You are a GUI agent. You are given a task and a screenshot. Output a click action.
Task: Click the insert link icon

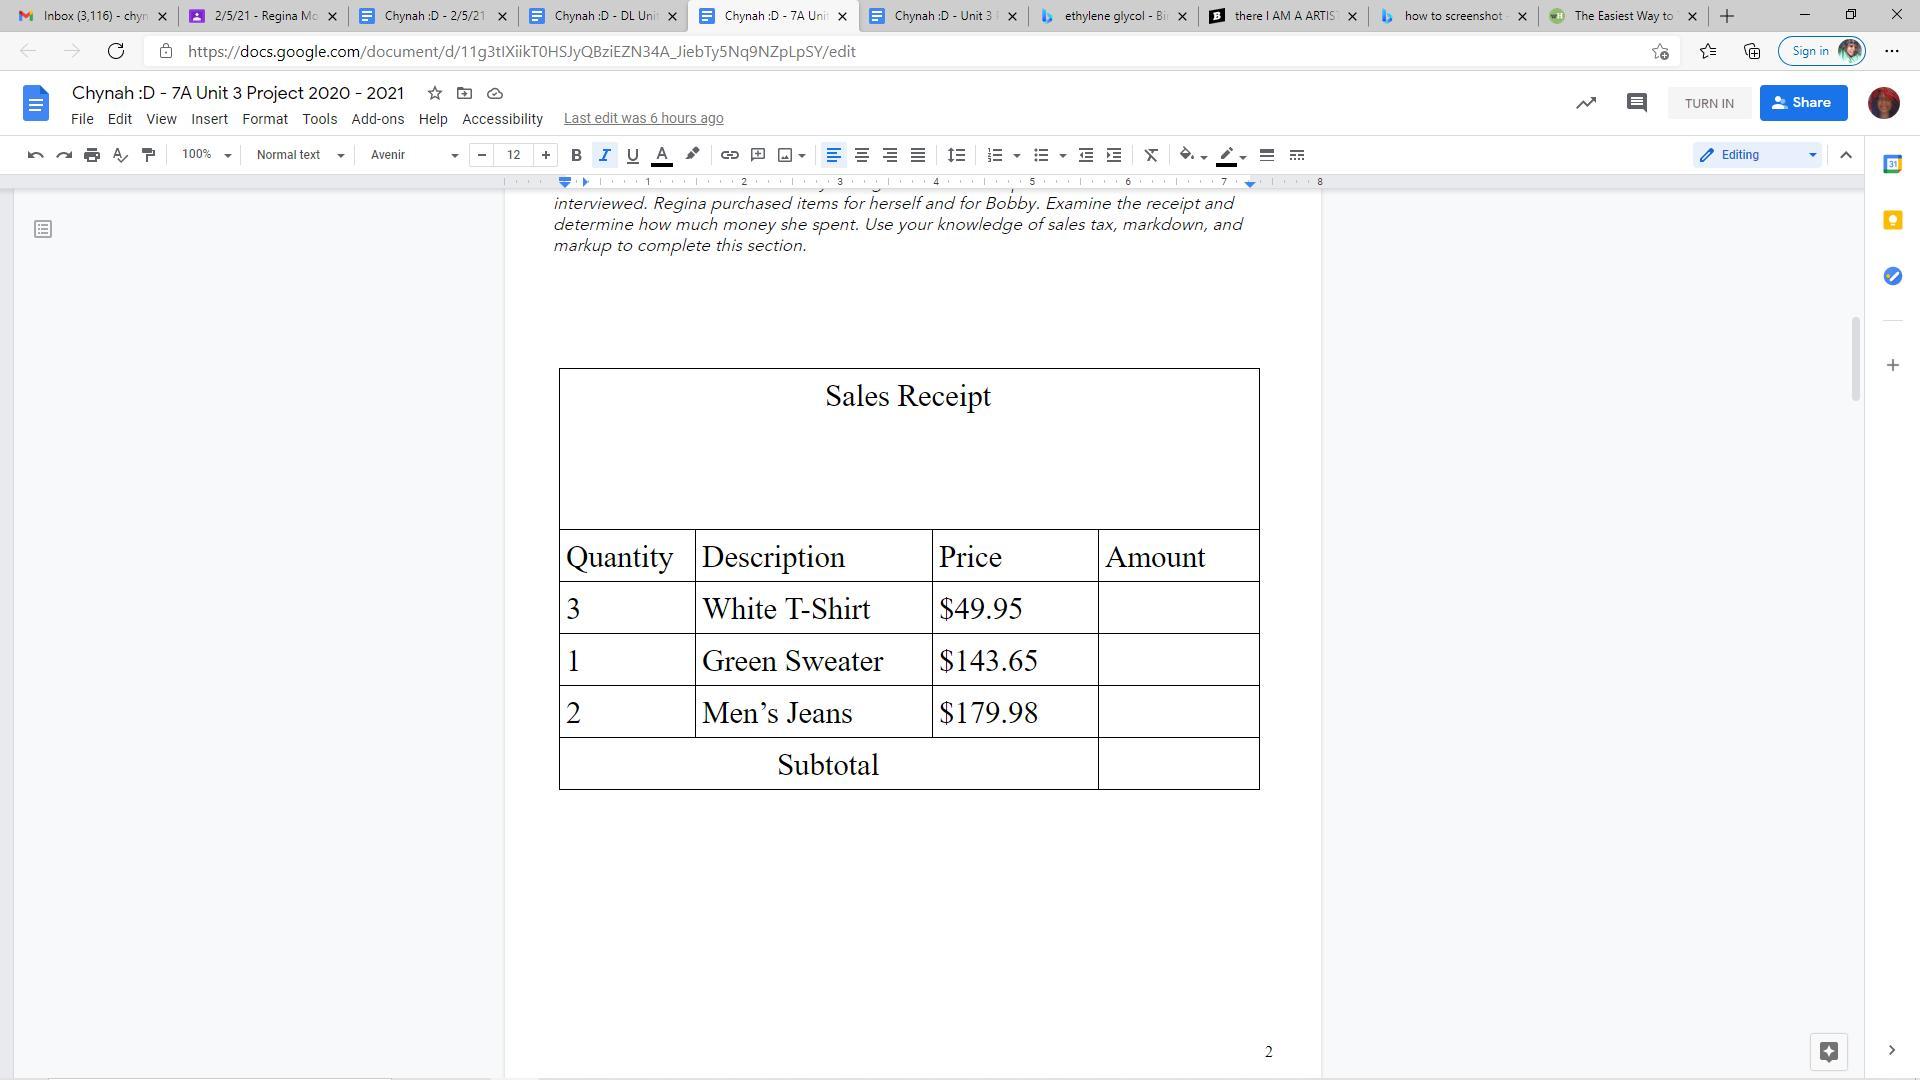pyautogui.click(x=730, y=155)
